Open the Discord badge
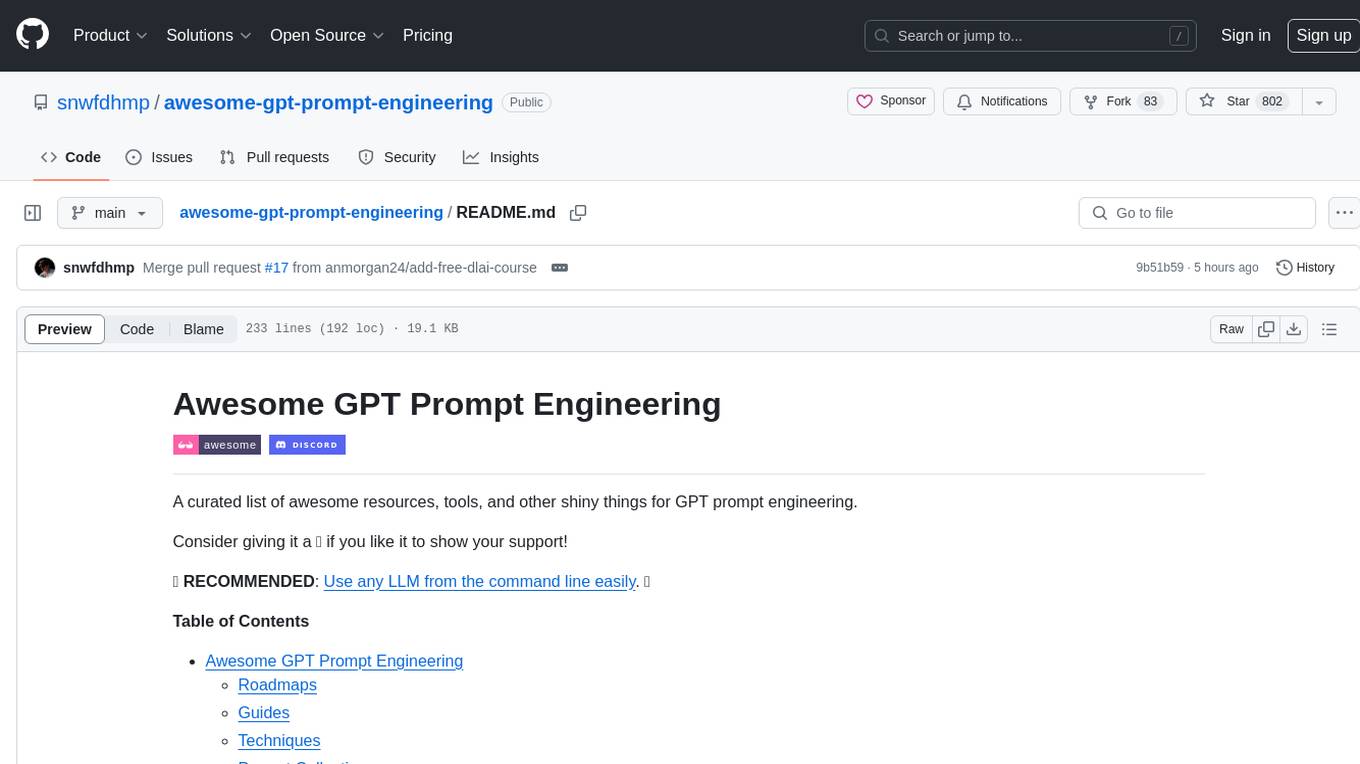The height and width of the screenshot is (764, 1360). point(307,445)
